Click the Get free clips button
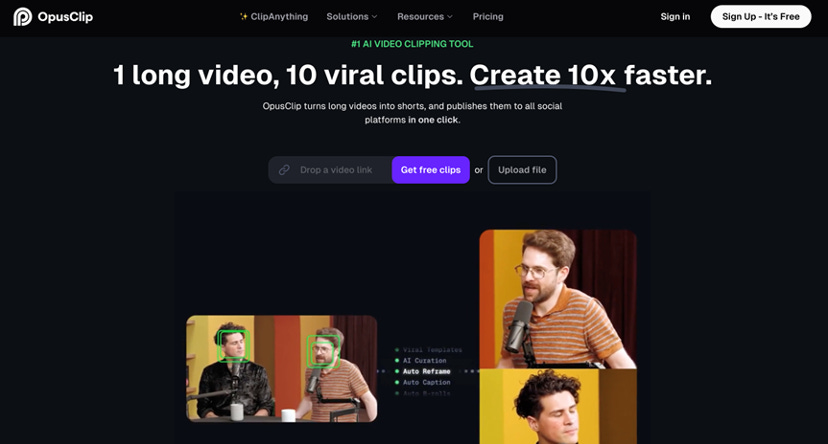The height and width of the screenshot is (444, 828). pyautogui.click(x=430, y=170)
